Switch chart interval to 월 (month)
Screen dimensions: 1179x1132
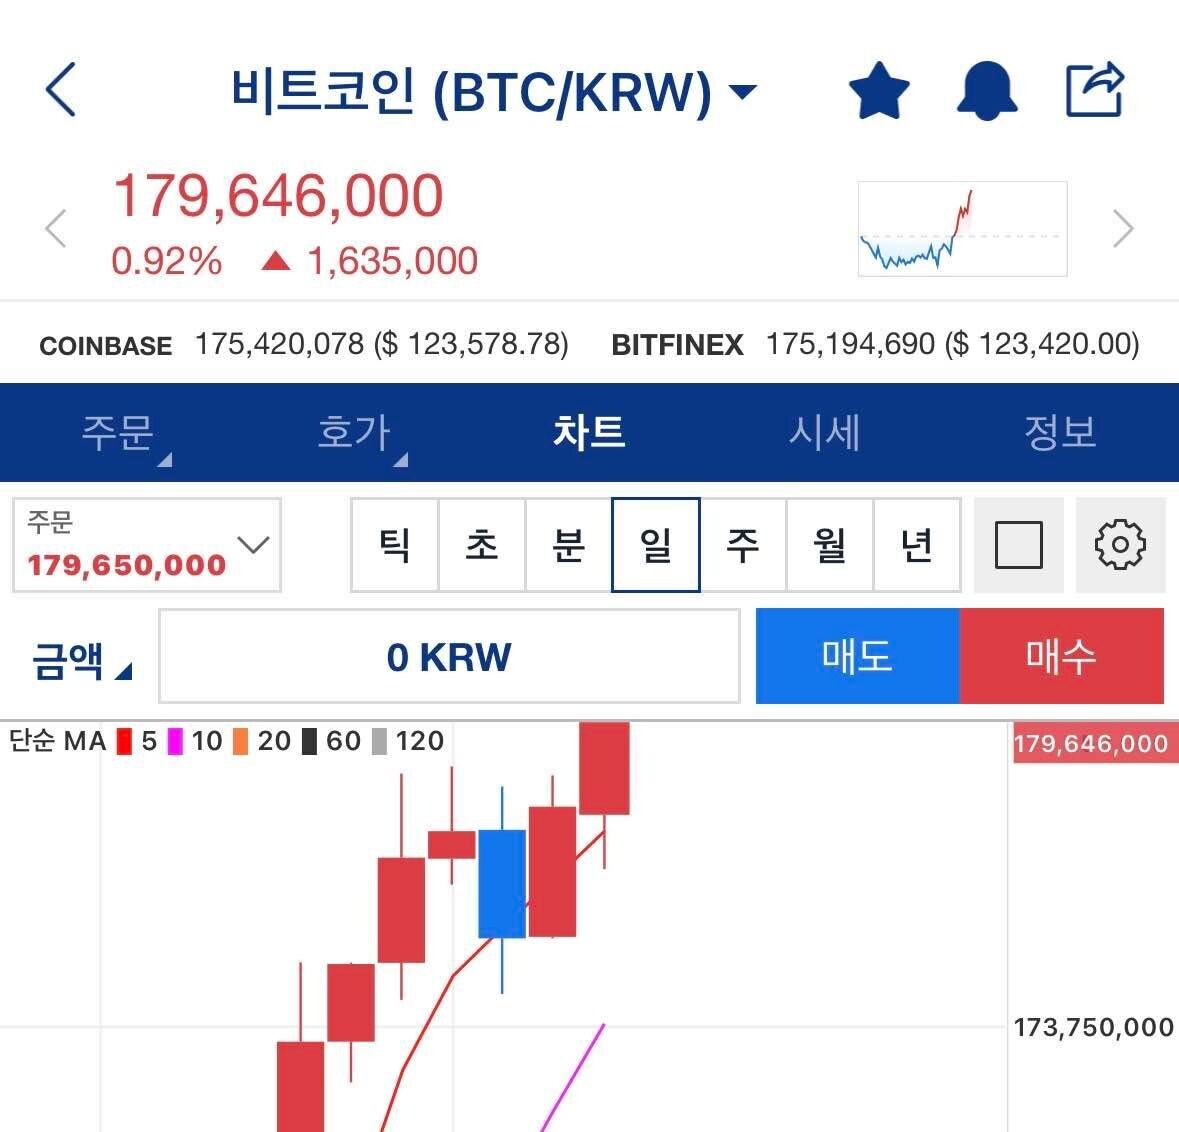tap(830, 545)
